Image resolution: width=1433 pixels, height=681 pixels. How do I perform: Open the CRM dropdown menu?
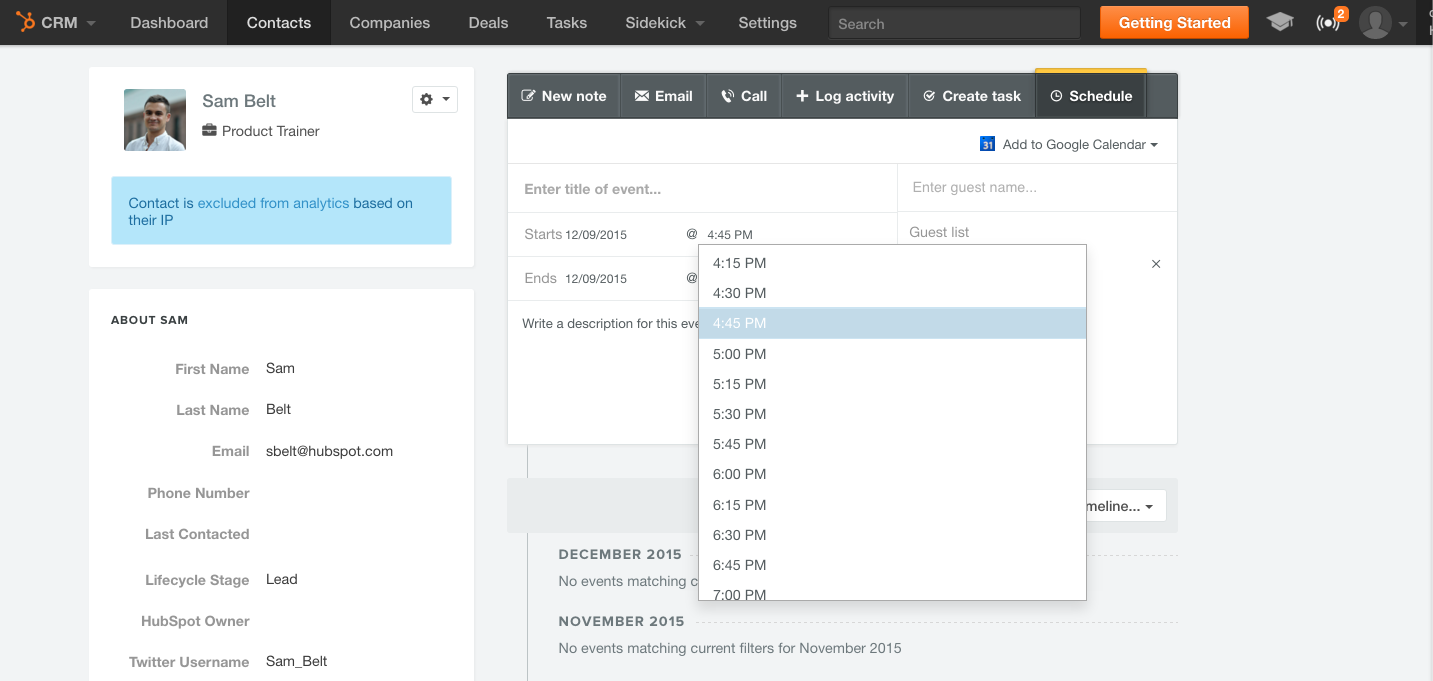point(69,22)
